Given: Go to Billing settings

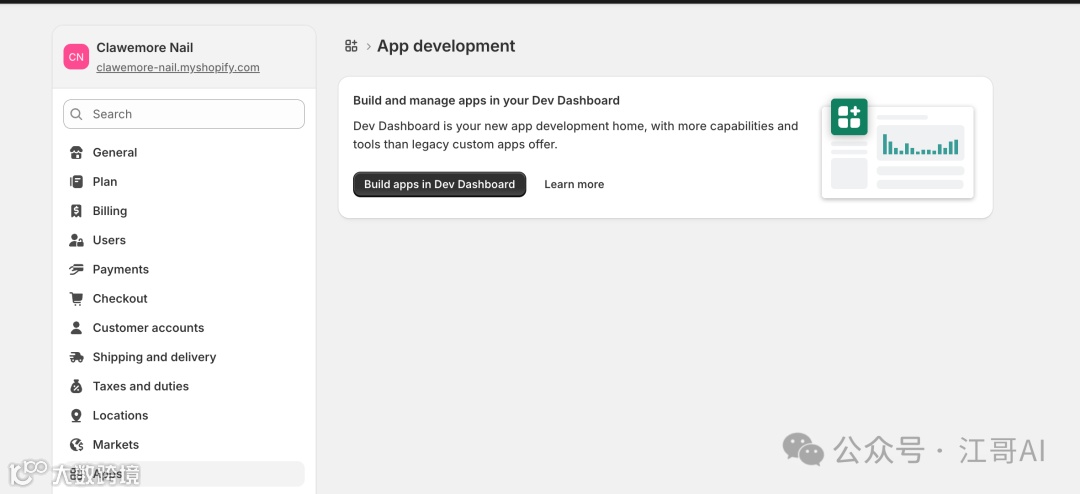Looking at the screenshot, I should tap(184, 211).
